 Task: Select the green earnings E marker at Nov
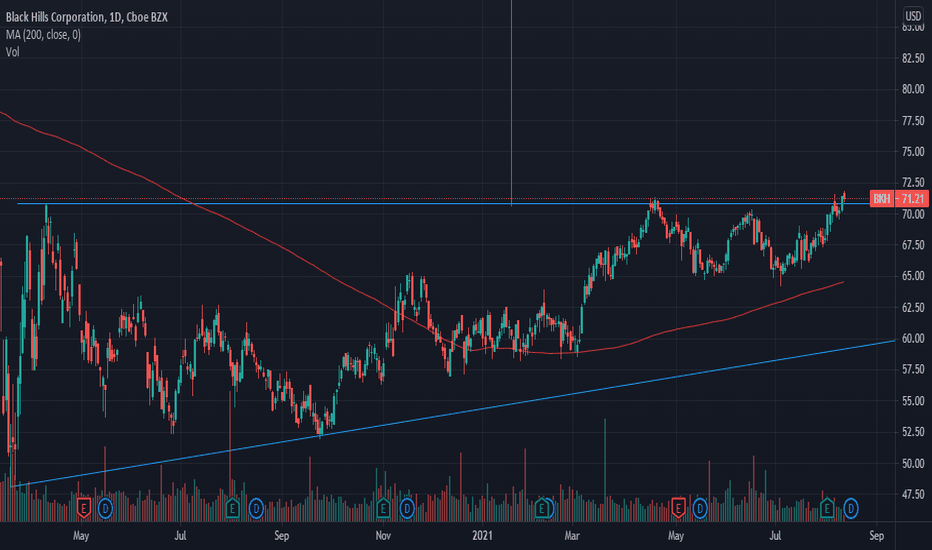tap(383, 508)
